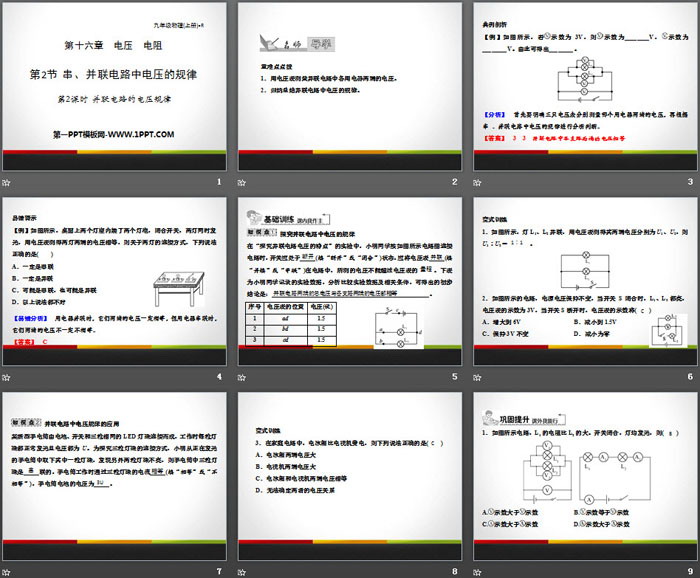
Task: Click slide number 1 label
Action: (219, 182)
